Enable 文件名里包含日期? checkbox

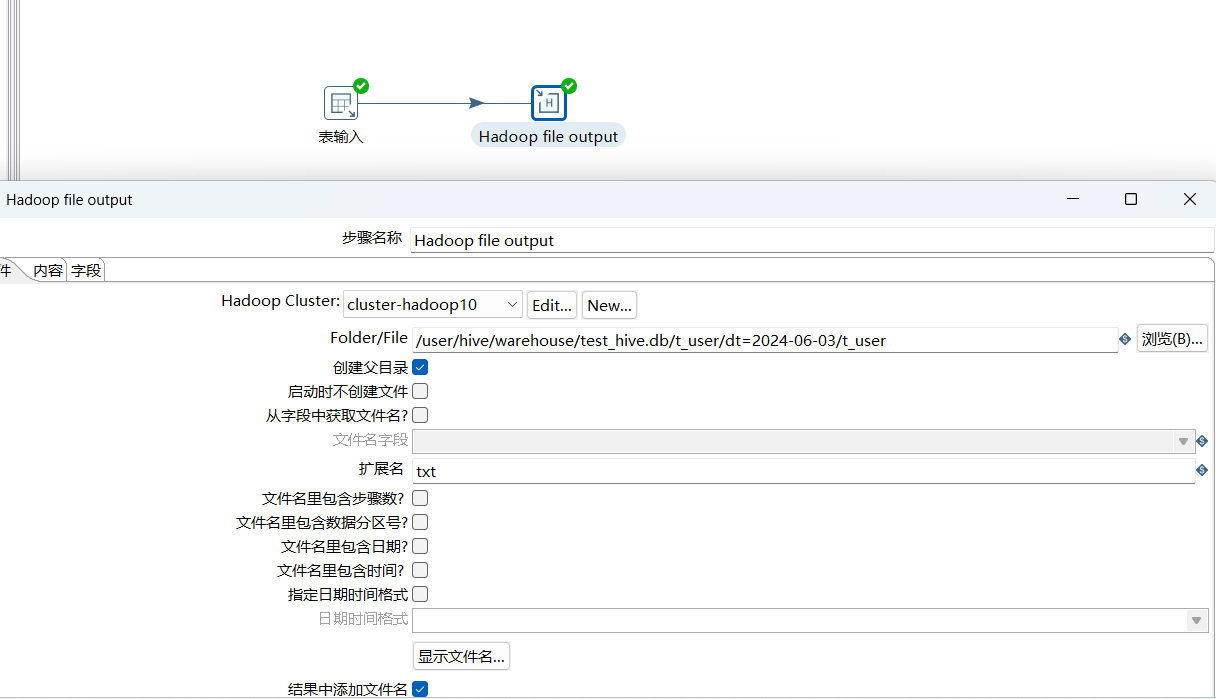[420, 546]
